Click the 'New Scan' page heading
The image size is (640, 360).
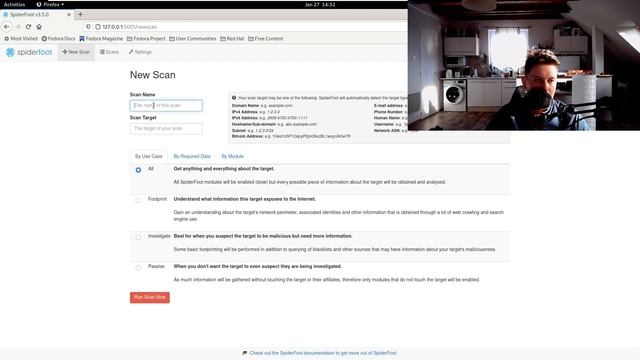[153, 75]
